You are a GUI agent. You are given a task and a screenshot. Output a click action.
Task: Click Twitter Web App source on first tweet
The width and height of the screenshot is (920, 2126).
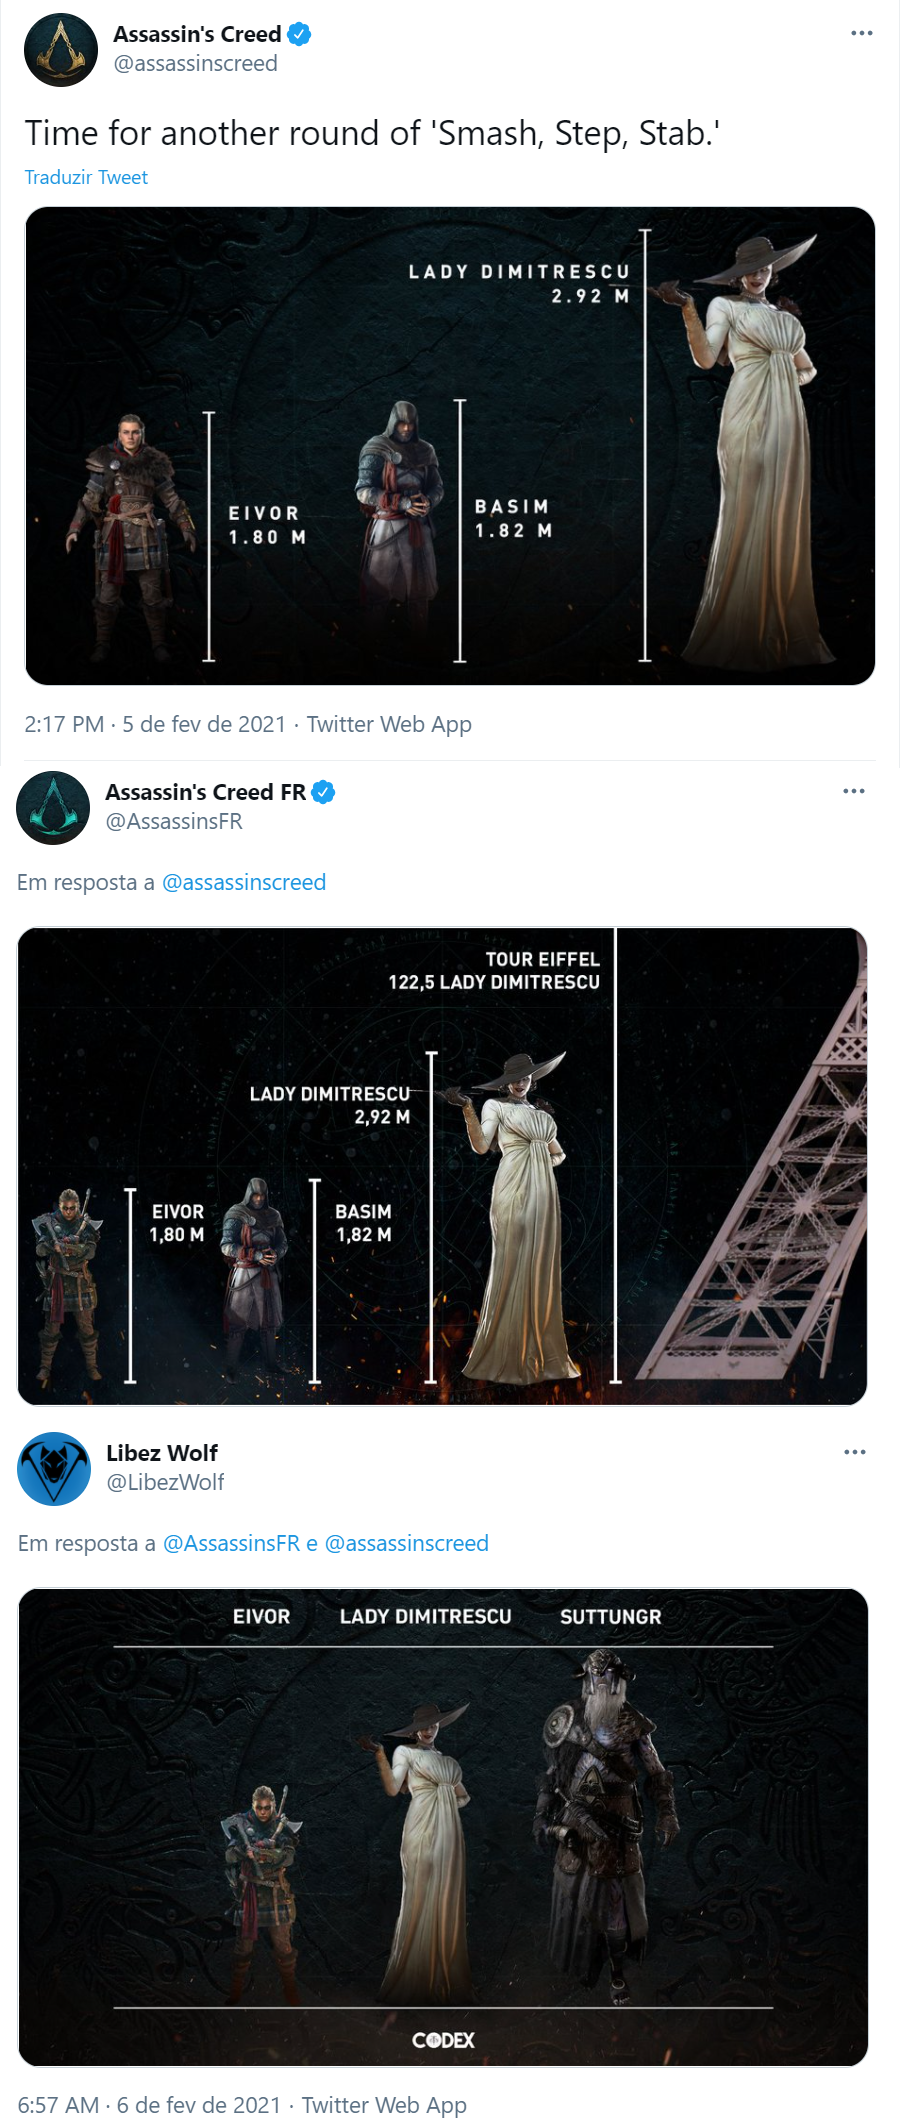click(389, 724)
